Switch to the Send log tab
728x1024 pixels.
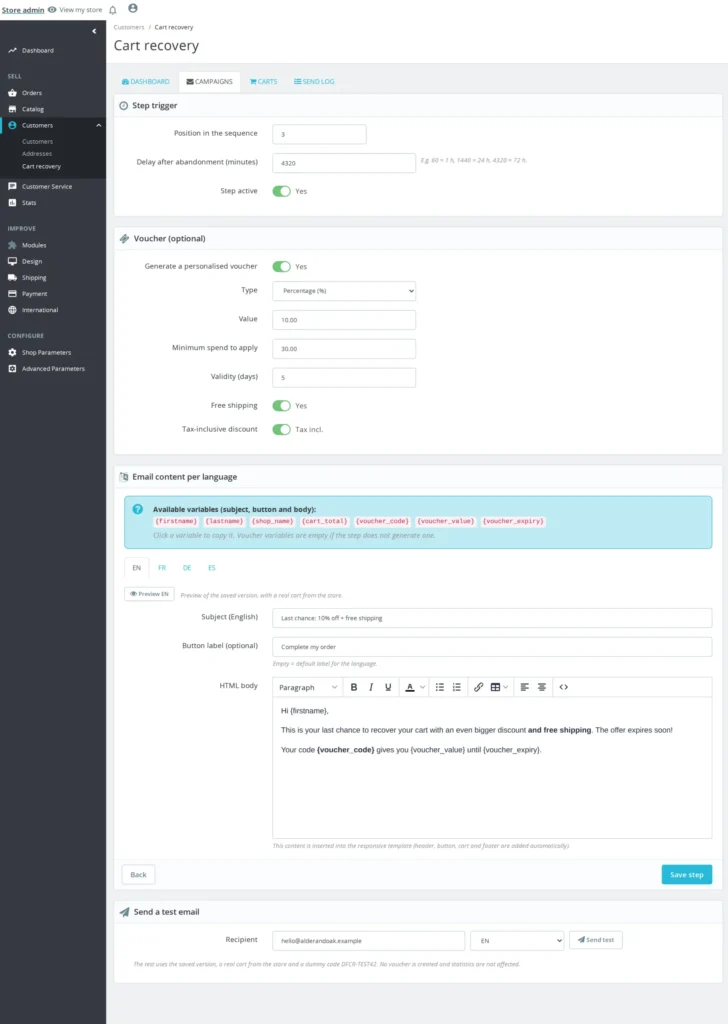coord(314,82)
